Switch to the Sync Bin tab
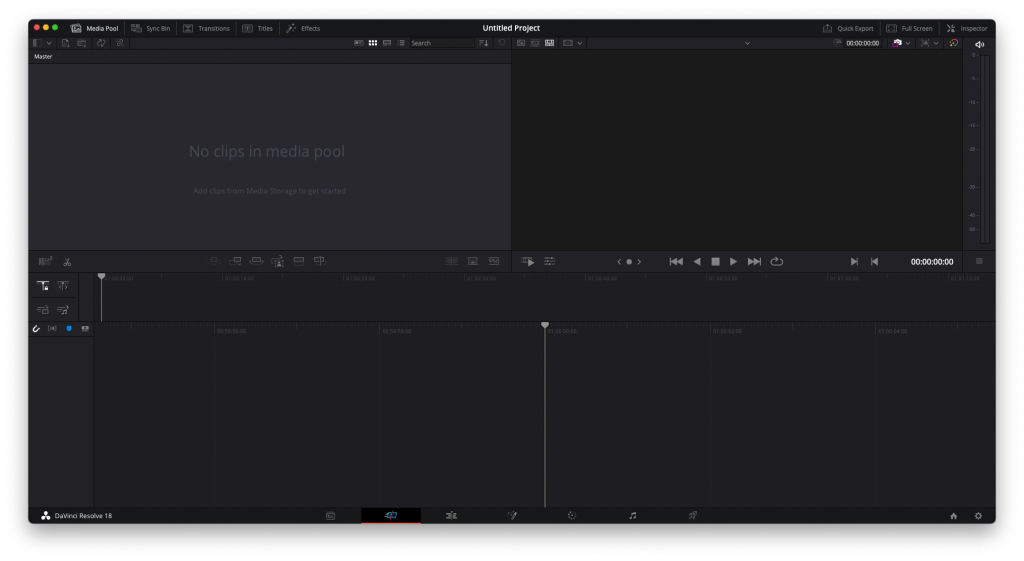This screenshot has width=1024, height=561. point(151,28)
